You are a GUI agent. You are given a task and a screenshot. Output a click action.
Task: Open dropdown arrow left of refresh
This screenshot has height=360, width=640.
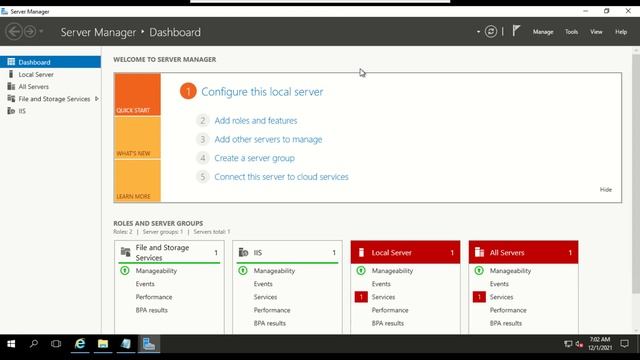point(478,32)
